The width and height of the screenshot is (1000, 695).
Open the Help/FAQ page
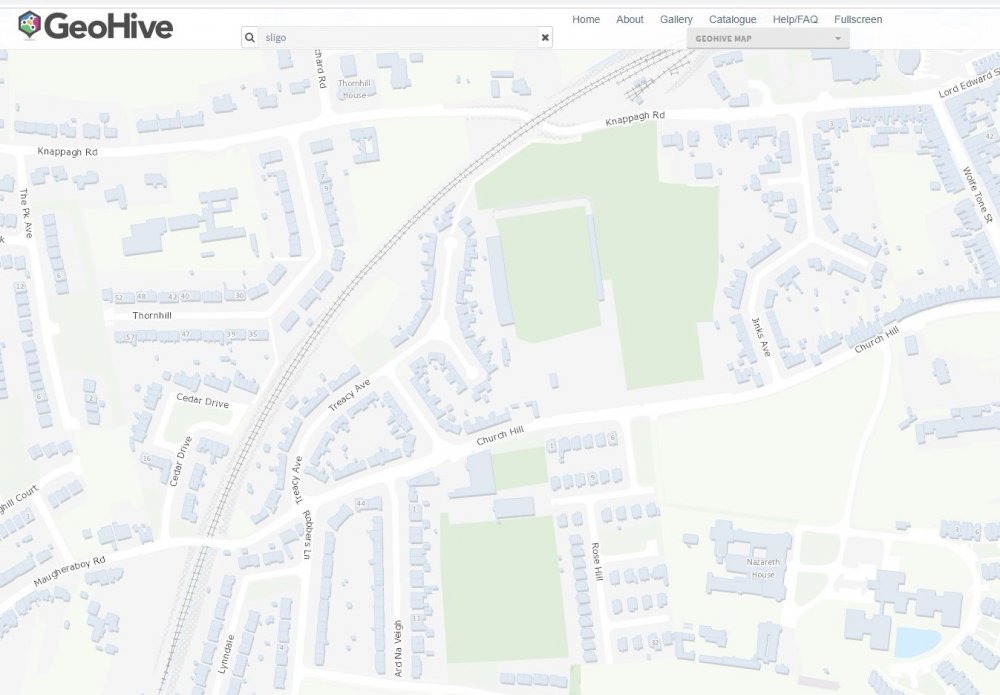[x=795, y=19]
